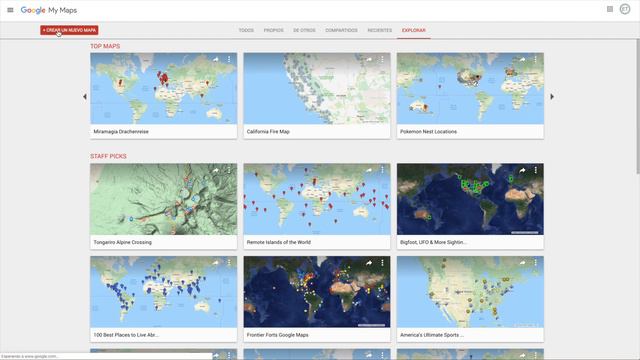Open Miramagia Drachenreise map thumbnail
The image size is (640, 360).
pos(163,89)
